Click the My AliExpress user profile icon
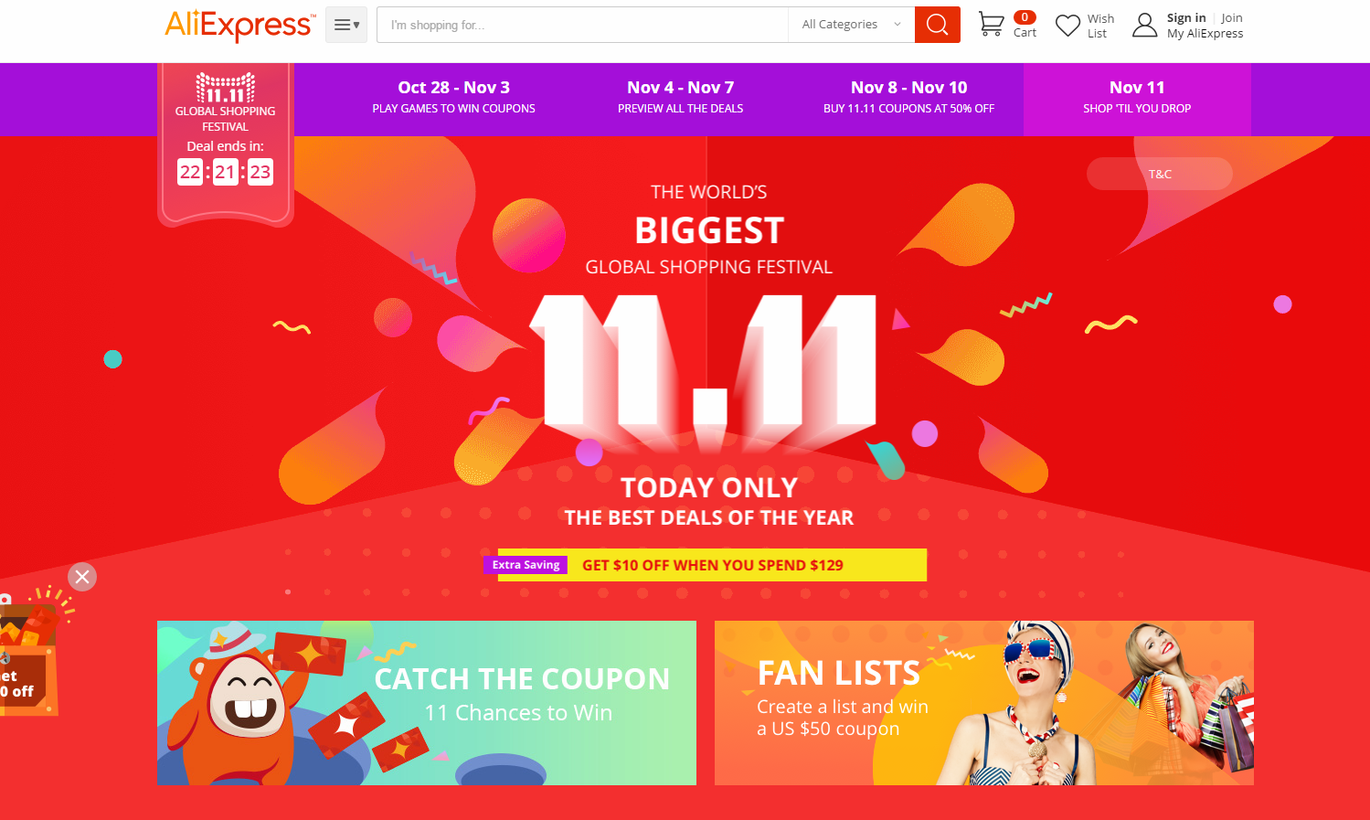 (1144, 25)
